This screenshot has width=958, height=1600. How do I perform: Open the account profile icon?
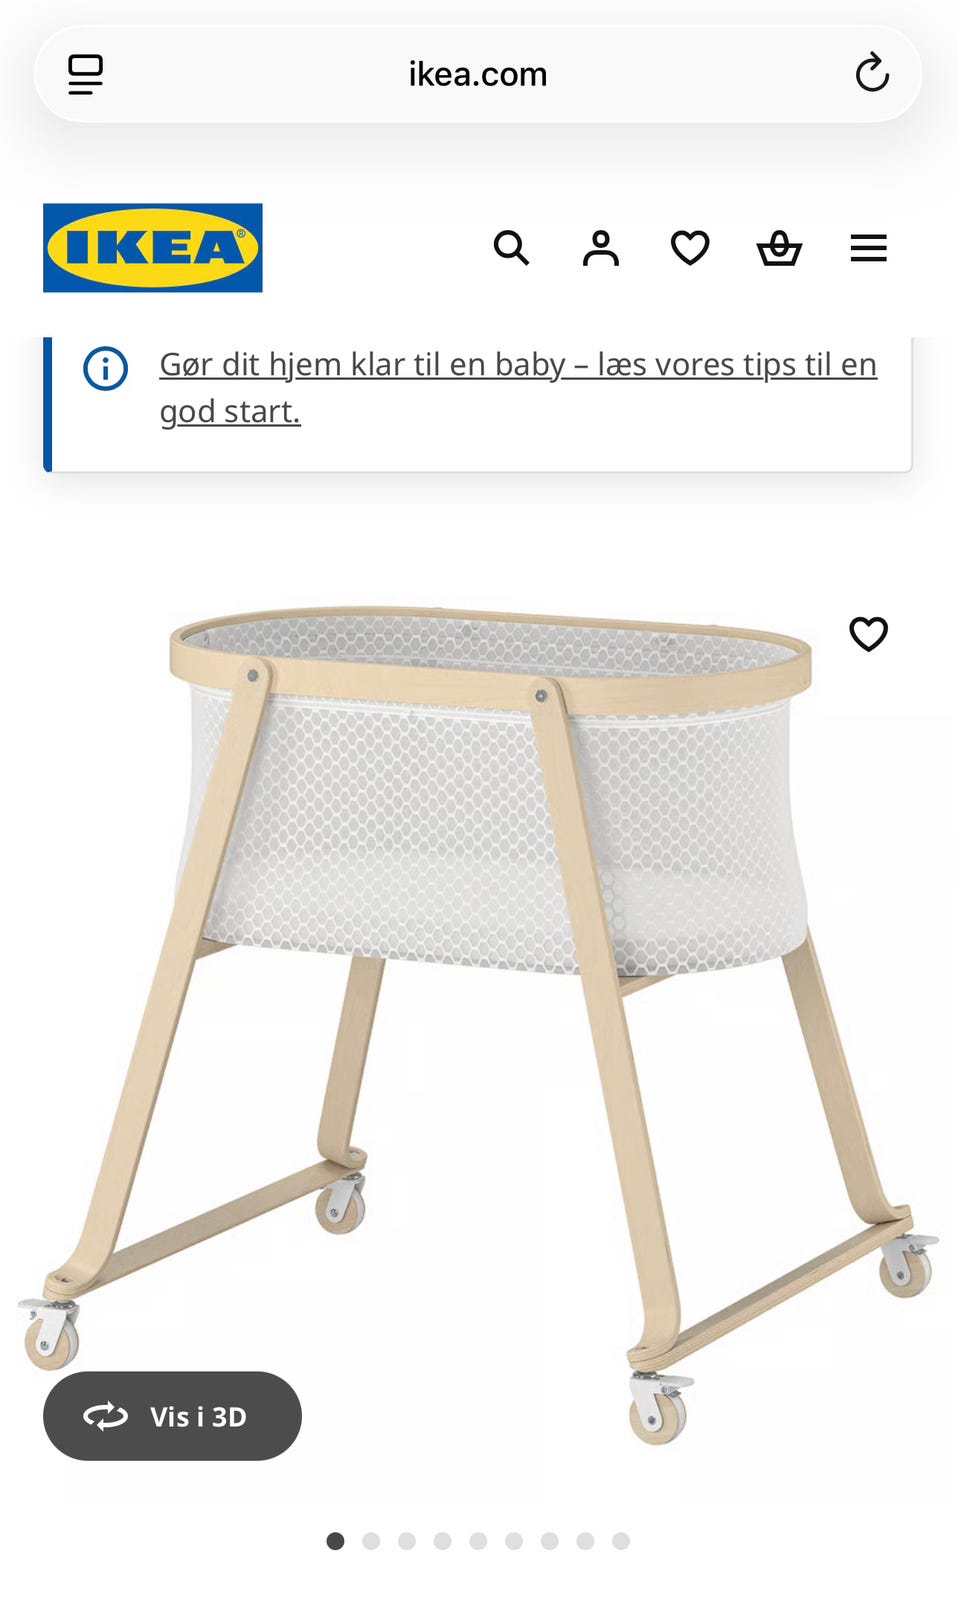click(x=601, y=248)
